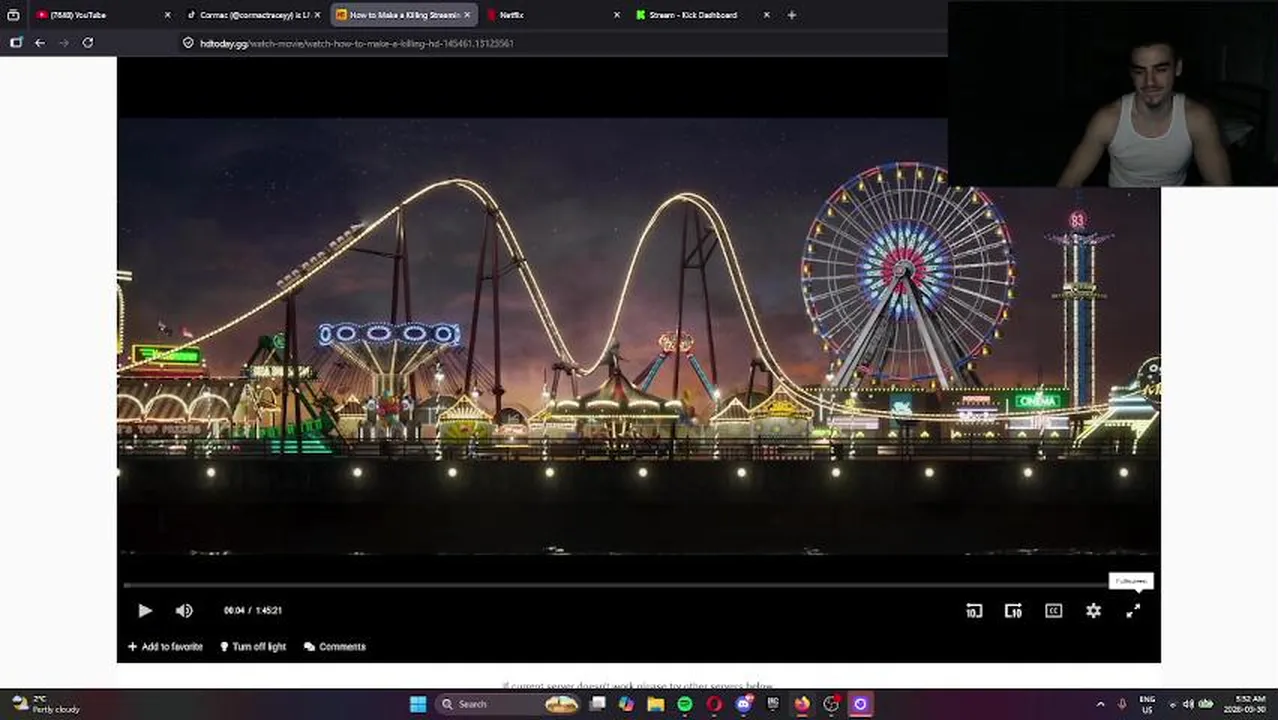1278x720 pixels.
Task: Toggle the browser sidebar panel
Action: [x=16, y=43]
